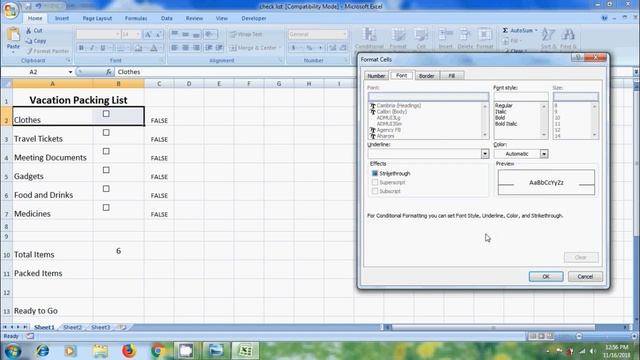Click the horizontal scrollbar of the sheet
The height and width of the screenshot is (360, 640).
(493, 327)
